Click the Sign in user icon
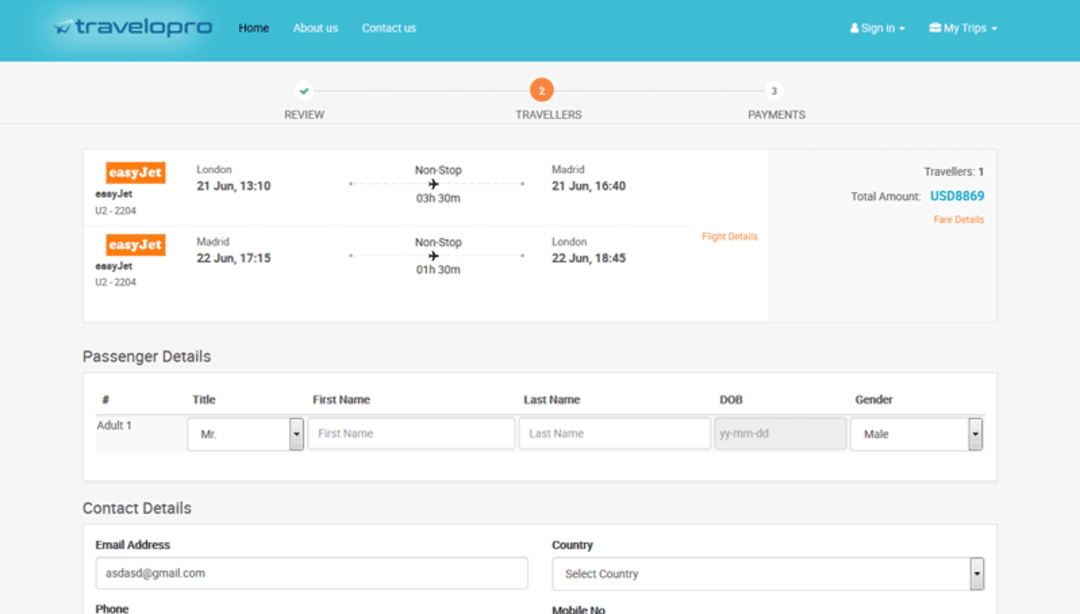 (x=852, y=28)
